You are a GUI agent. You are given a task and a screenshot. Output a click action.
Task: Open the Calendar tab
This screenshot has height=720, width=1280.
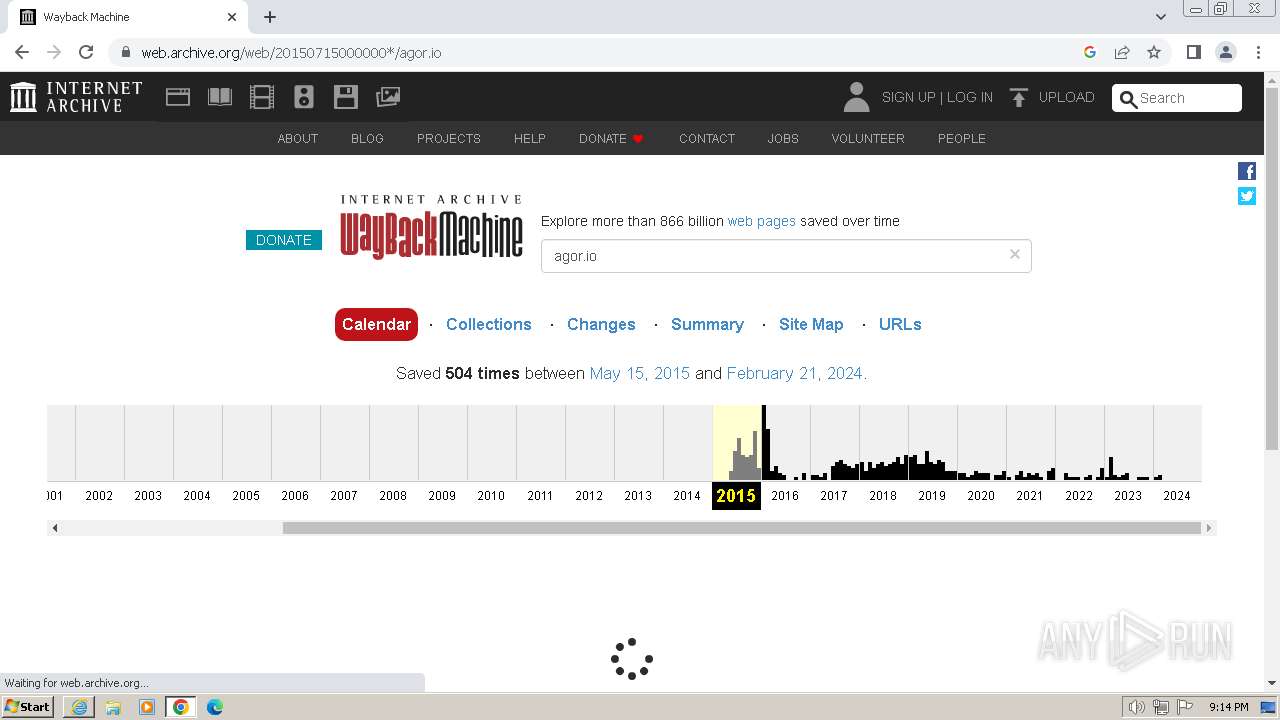(x=376, y=324)
